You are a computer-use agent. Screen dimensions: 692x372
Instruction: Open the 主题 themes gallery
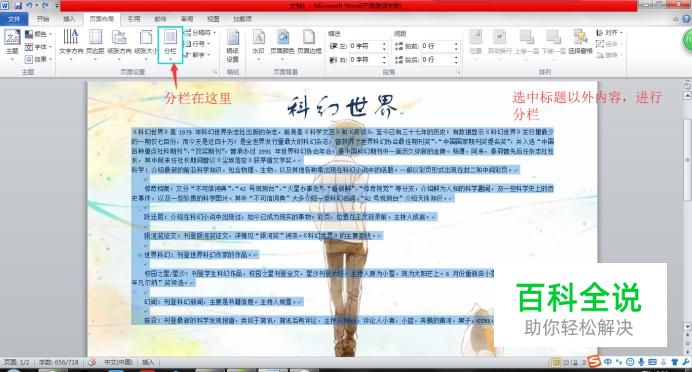coord(12,44)
